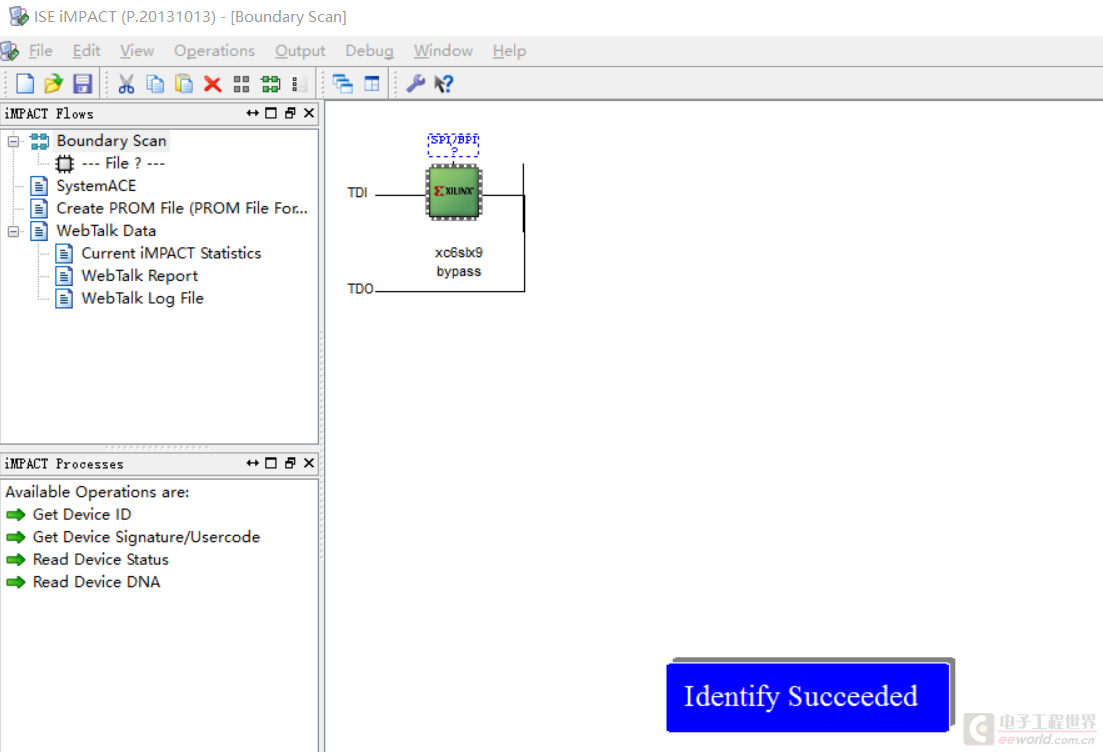The width and height of the screenshot is (1103, 752).
Task: Click the iMPACT app icon in menu bar
Action: [10, 51]
